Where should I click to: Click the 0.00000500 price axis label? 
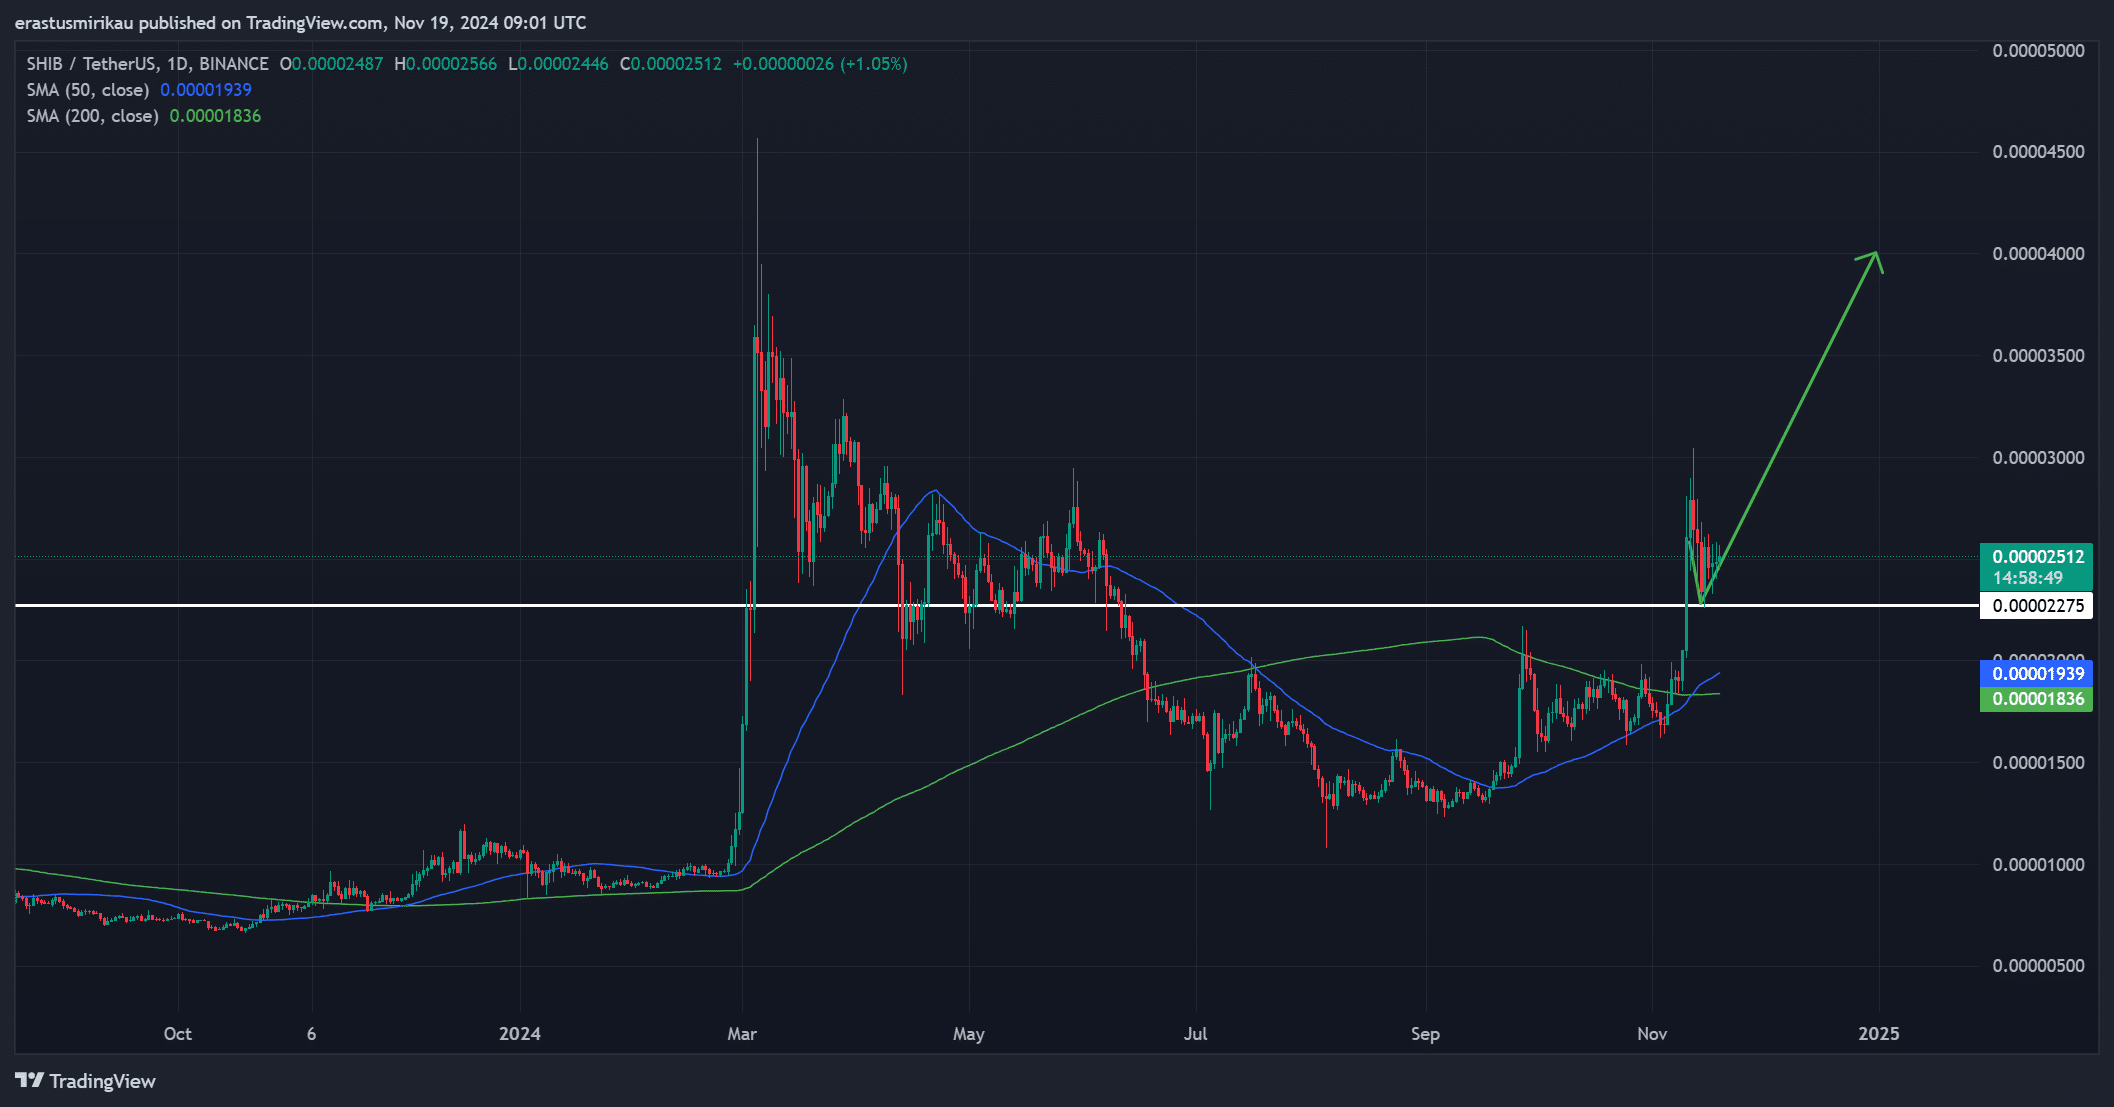click(x=2038, y=966)
